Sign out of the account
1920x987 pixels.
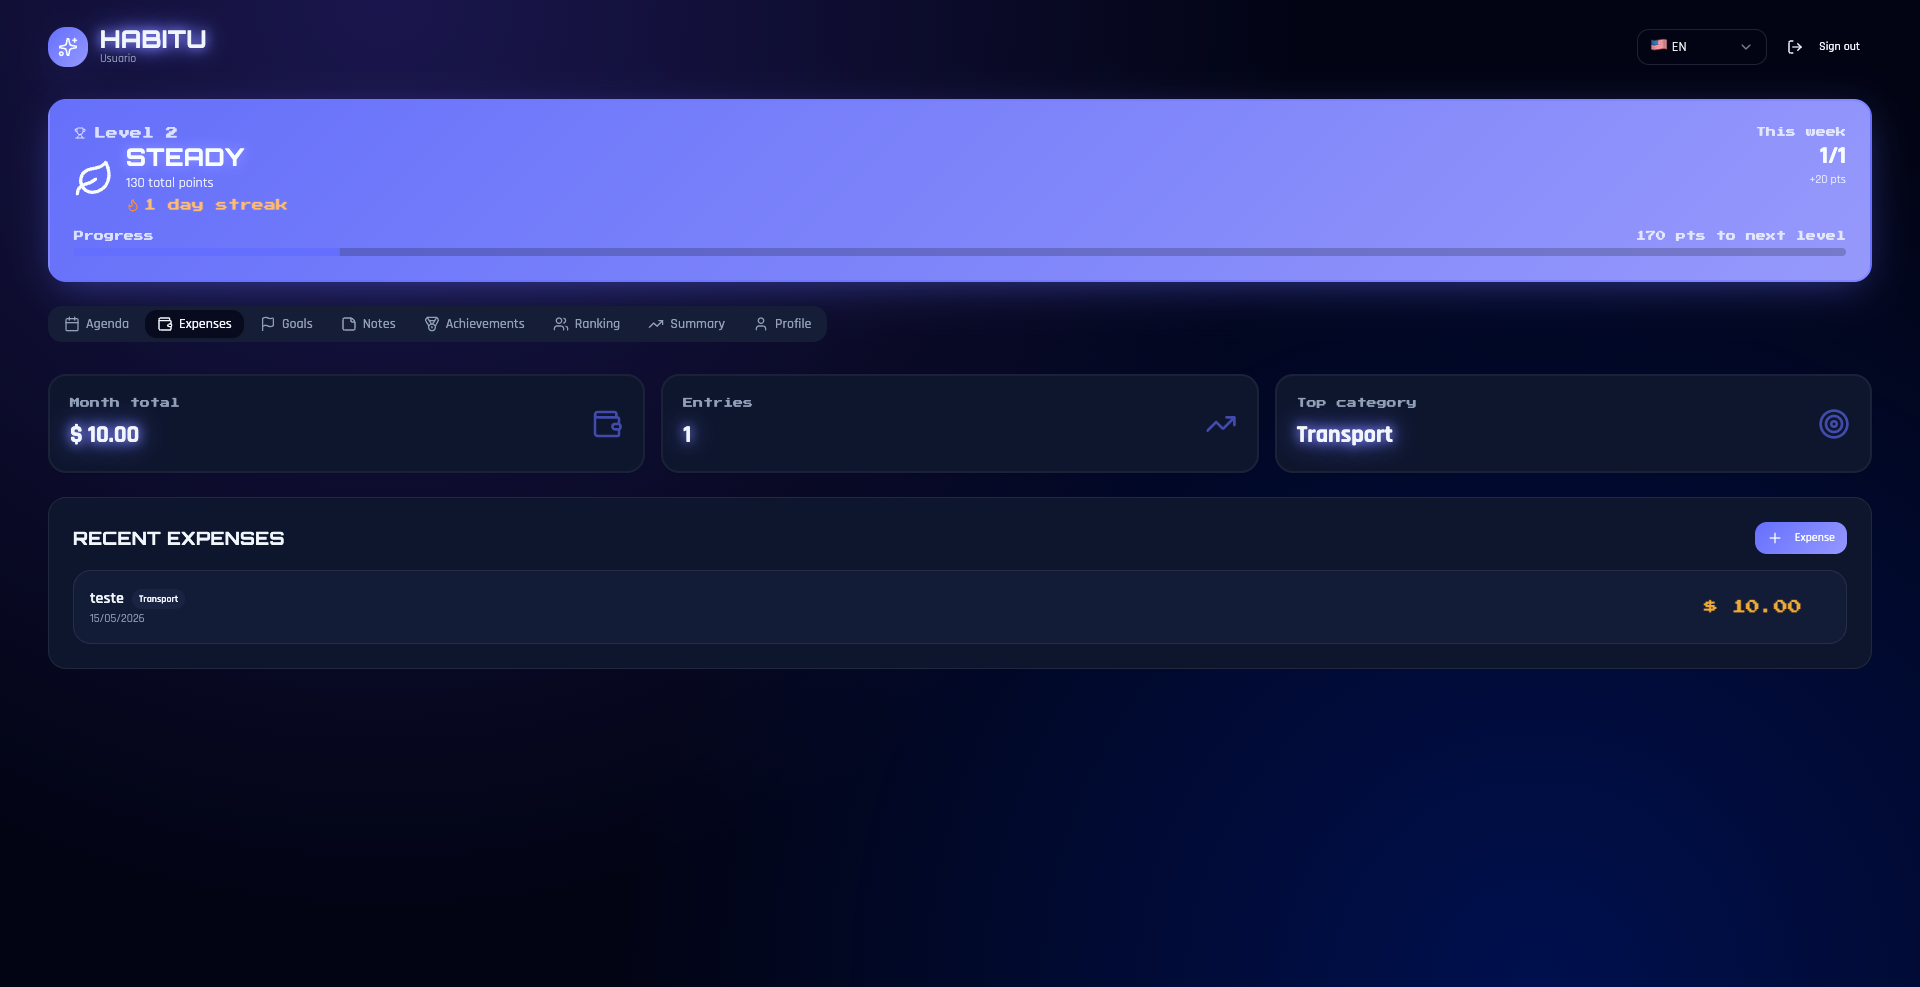[x=1824, y=47]
